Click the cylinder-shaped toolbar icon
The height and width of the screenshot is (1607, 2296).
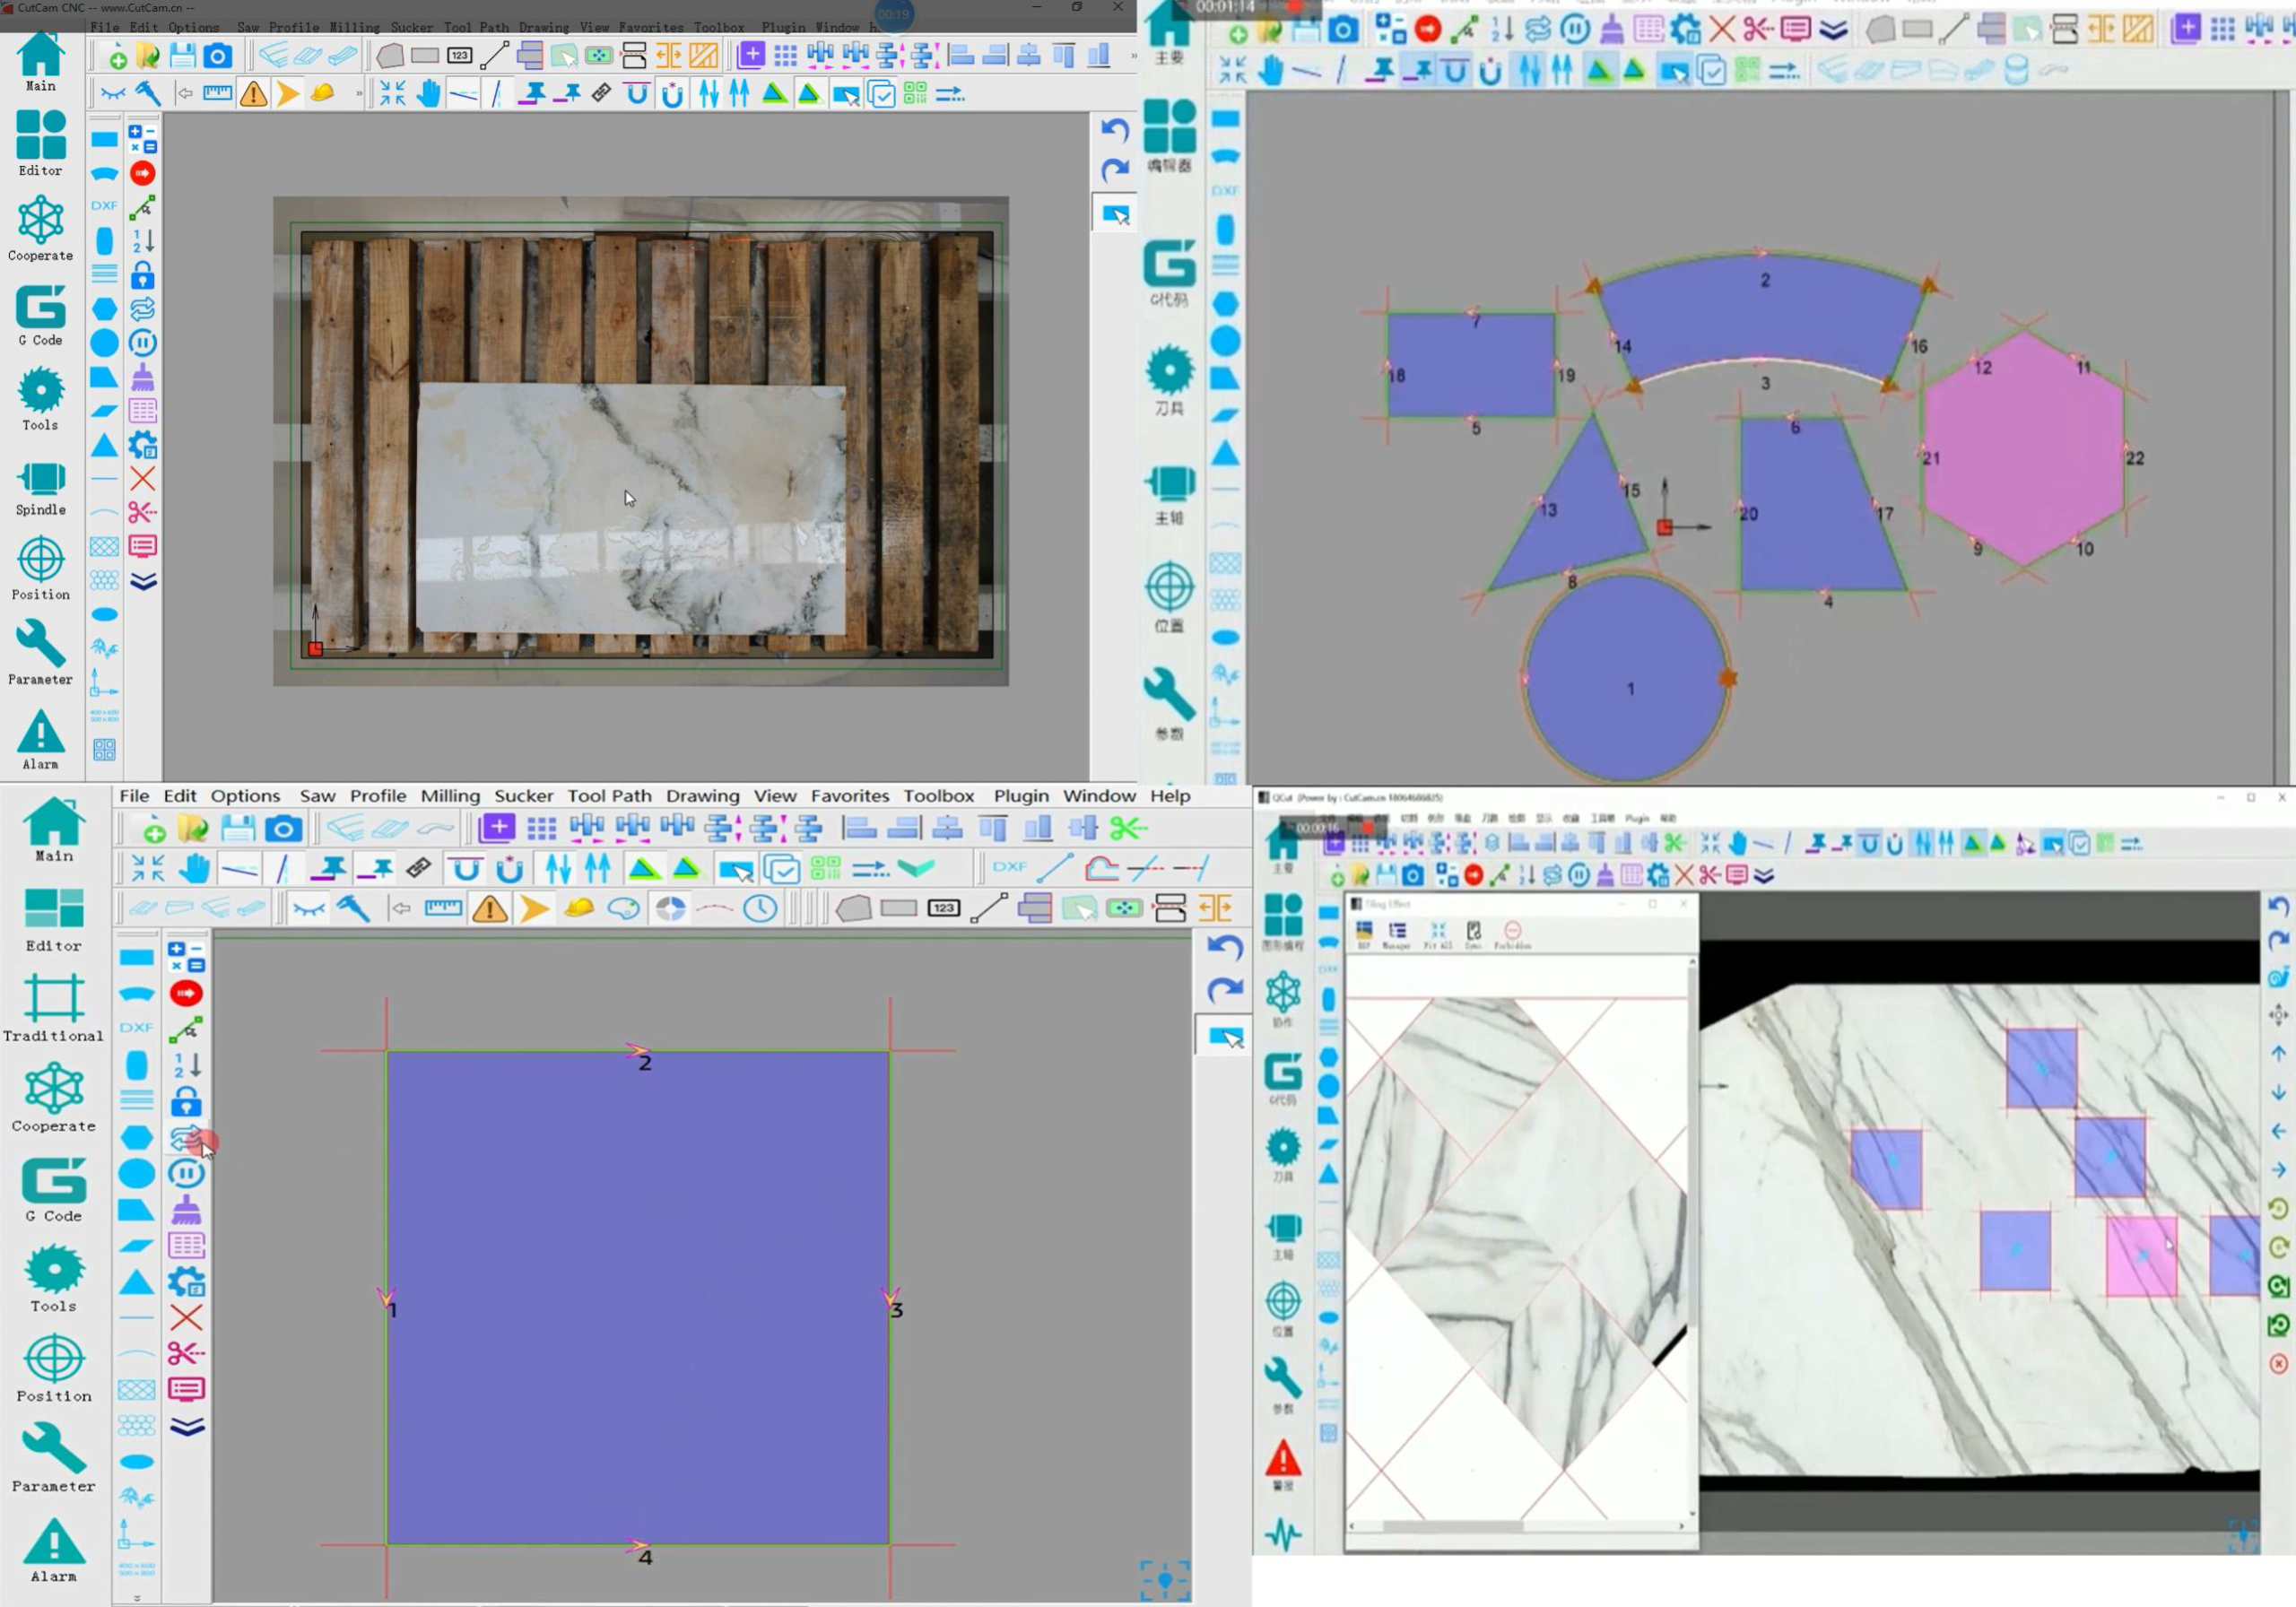click(x=2016, y=70)
